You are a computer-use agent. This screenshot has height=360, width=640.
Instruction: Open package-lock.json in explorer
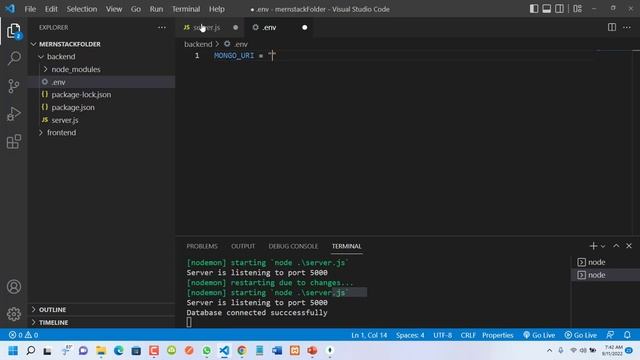point(102,95)
